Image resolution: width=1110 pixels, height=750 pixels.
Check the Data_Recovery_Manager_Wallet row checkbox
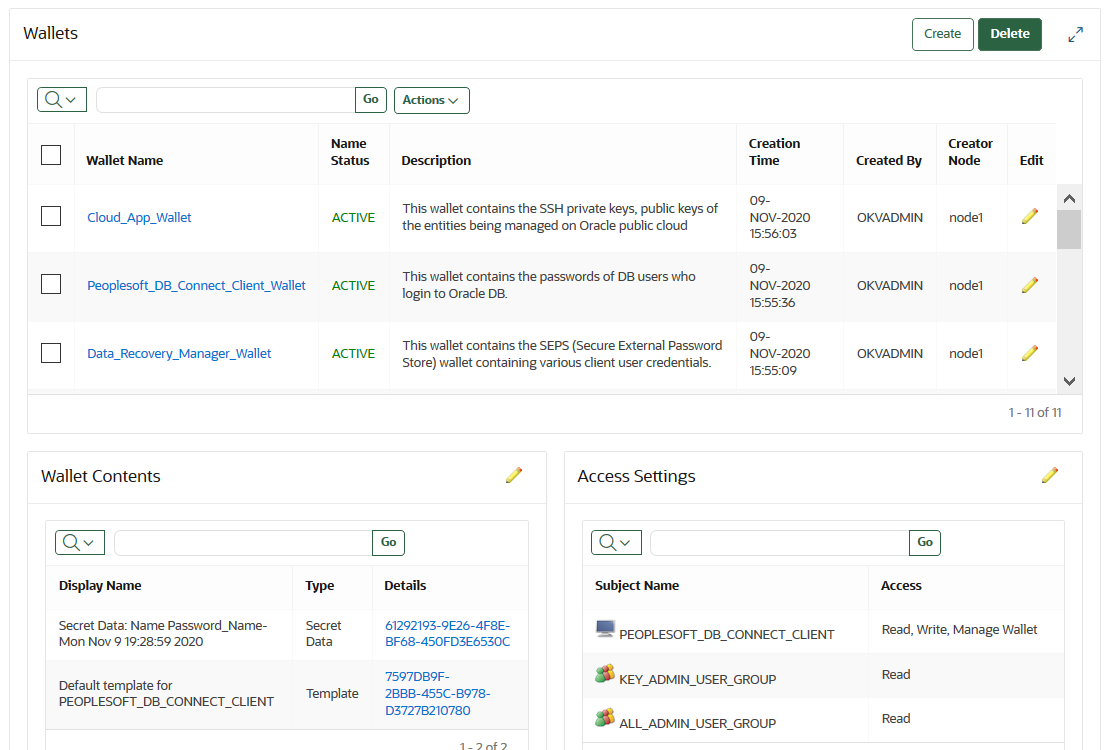tap(51, 353)
